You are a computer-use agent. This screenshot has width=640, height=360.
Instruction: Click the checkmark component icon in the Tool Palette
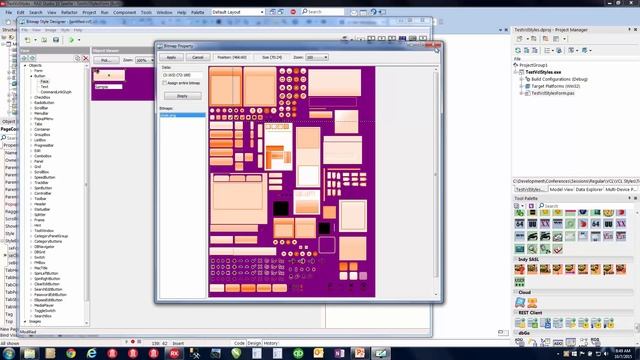[x=558, y=249]
